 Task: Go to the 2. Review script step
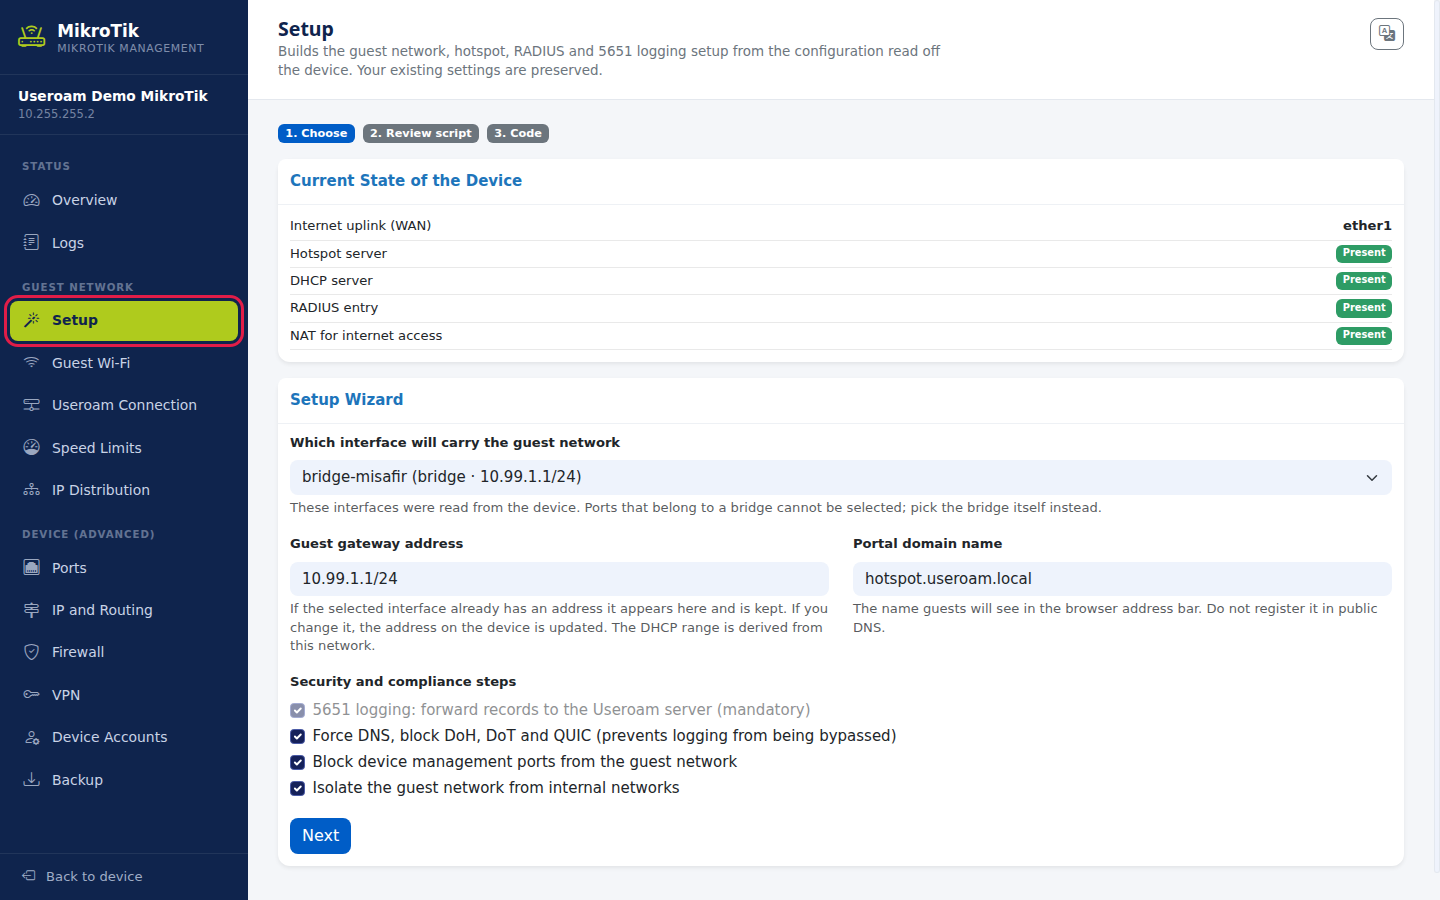[421, 133]
